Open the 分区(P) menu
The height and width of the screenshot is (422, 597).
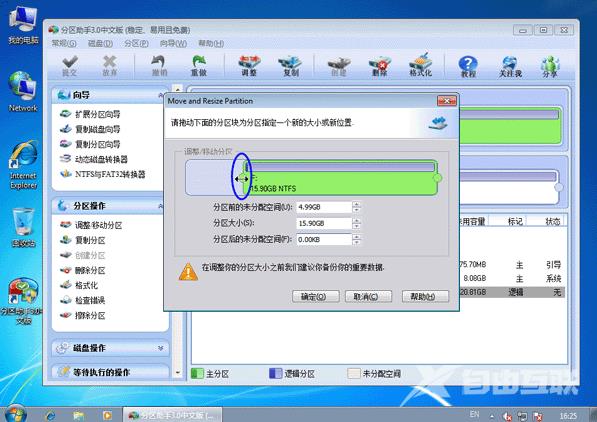click(x=136, y=43)
